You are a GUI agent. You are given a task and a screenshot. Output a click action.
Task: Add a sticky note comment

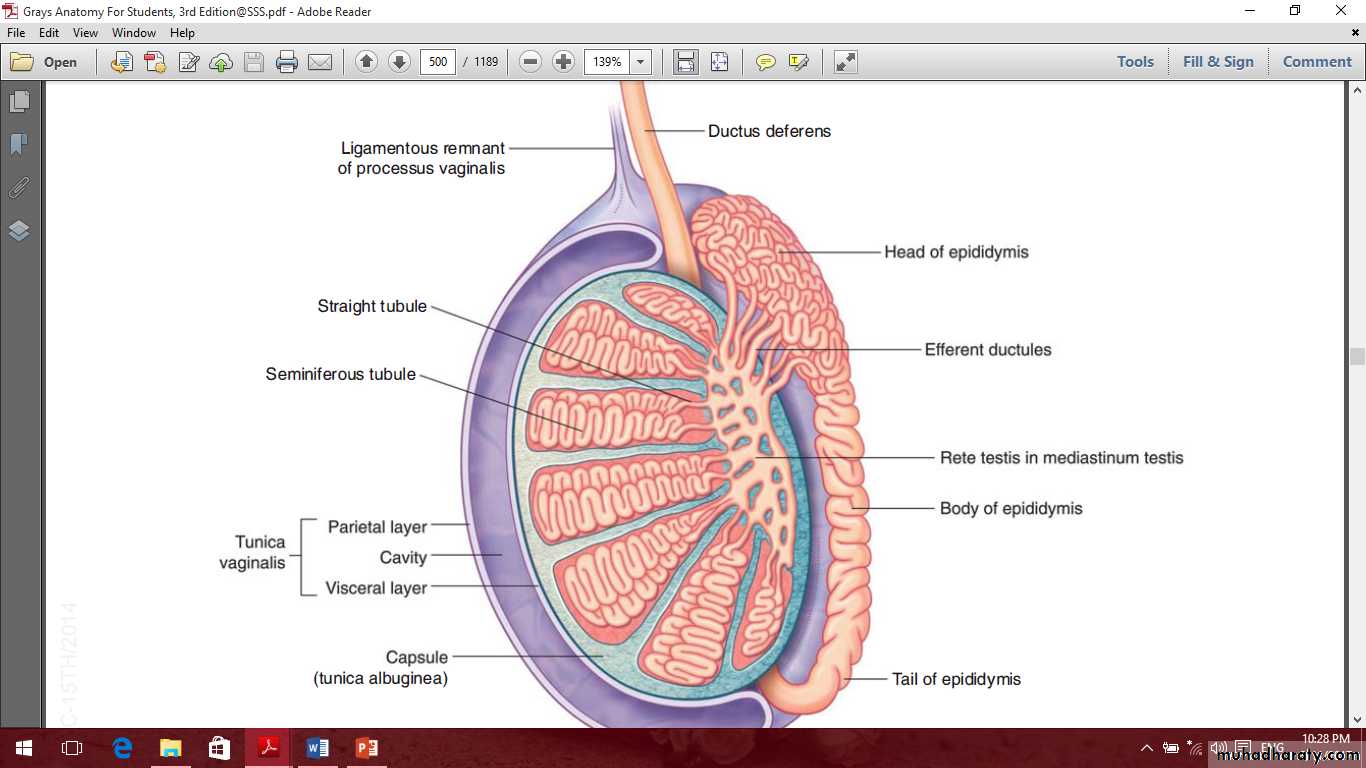765,62
